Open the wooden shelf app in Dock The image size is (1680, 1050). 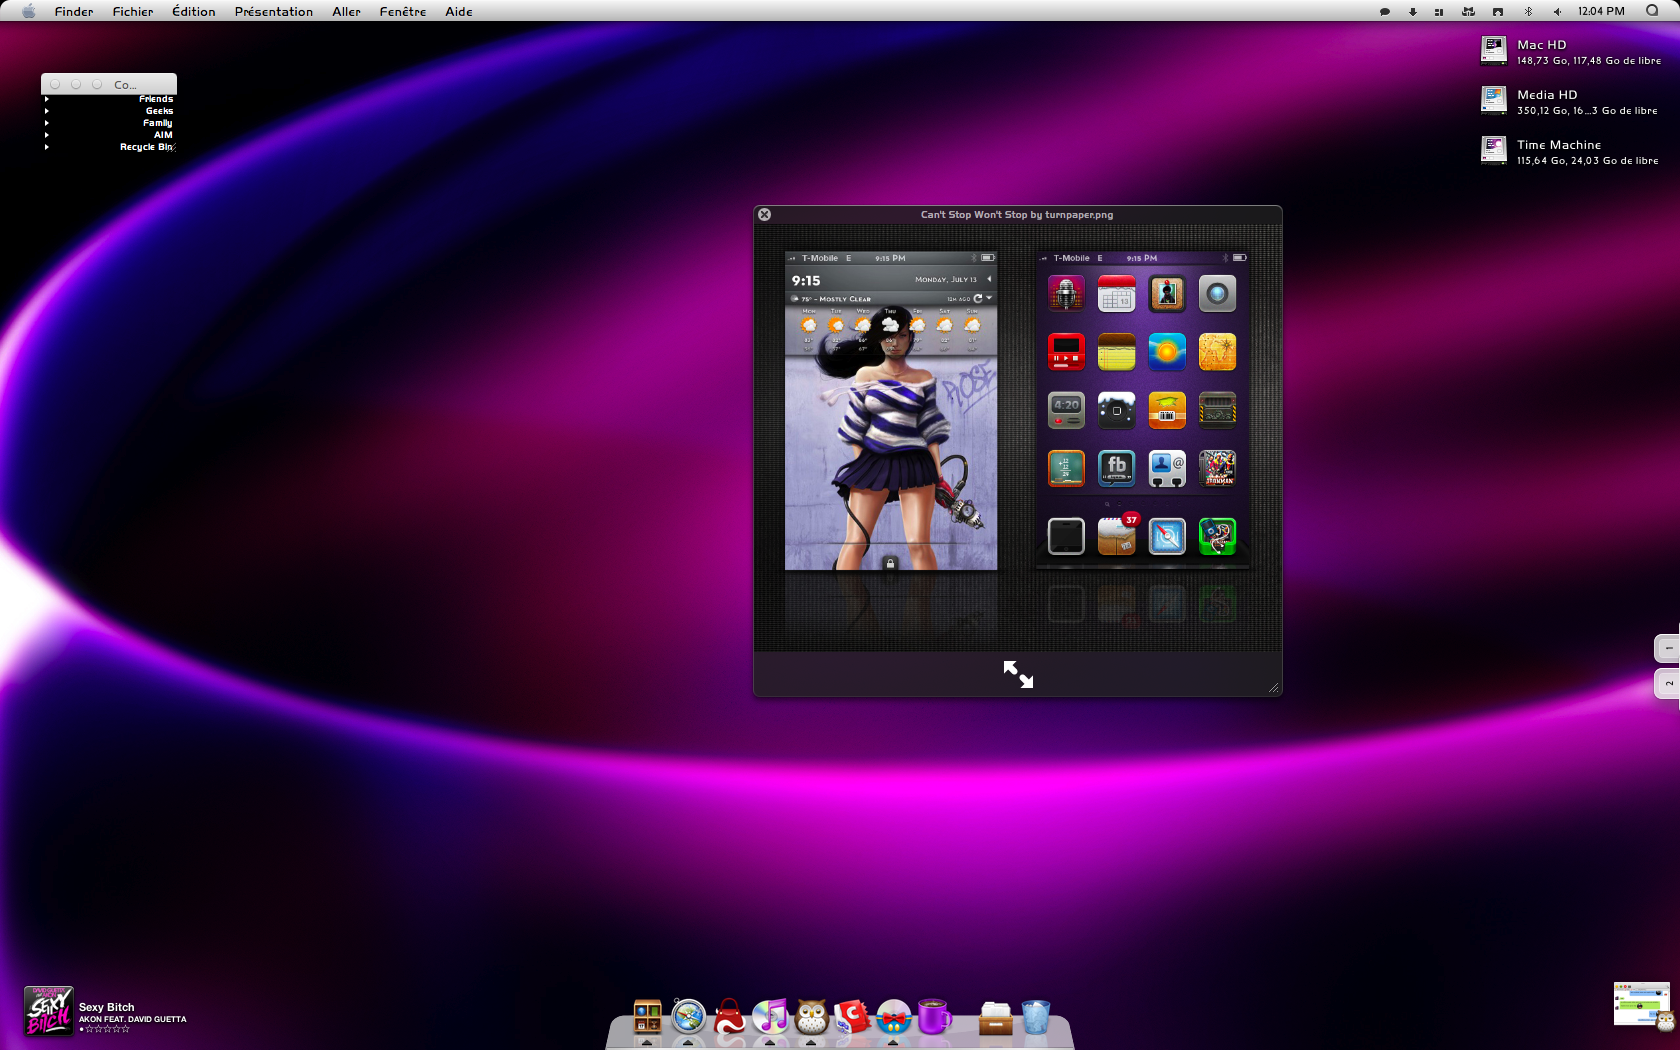[x=647, y=1017]
